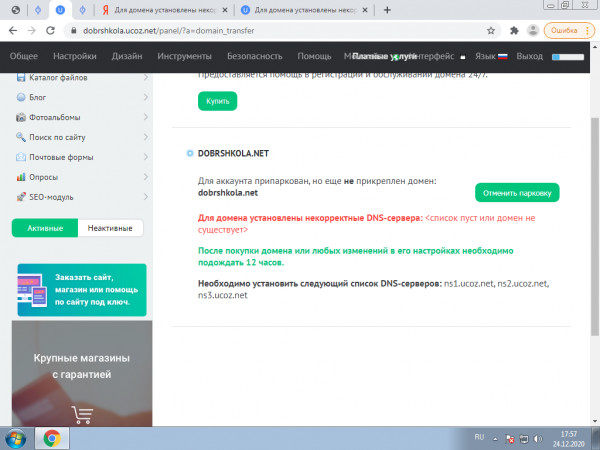Image resolution: width=600 pixels, height=450 pixels.
Task: Click the page vertical scrollbar
Action: (x=595, y=227)
